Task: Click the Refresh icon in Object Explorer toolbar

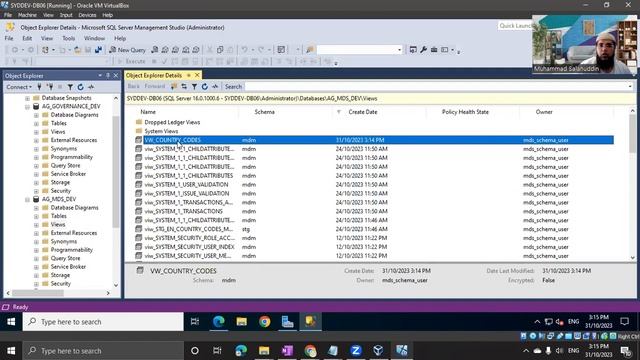Action: coord(80,87)
